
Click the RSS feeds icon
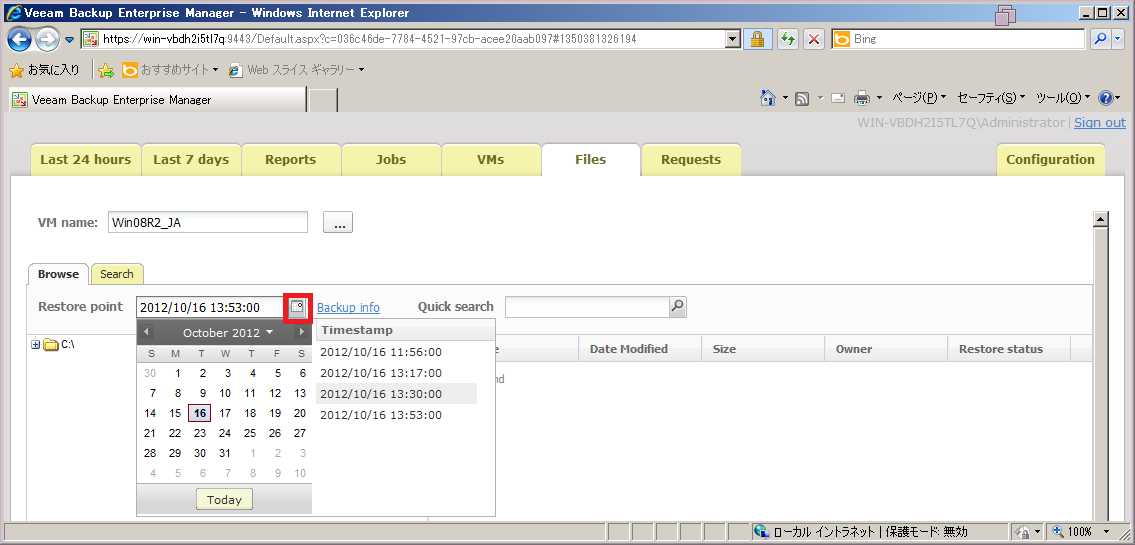click(x=802, y=98)
